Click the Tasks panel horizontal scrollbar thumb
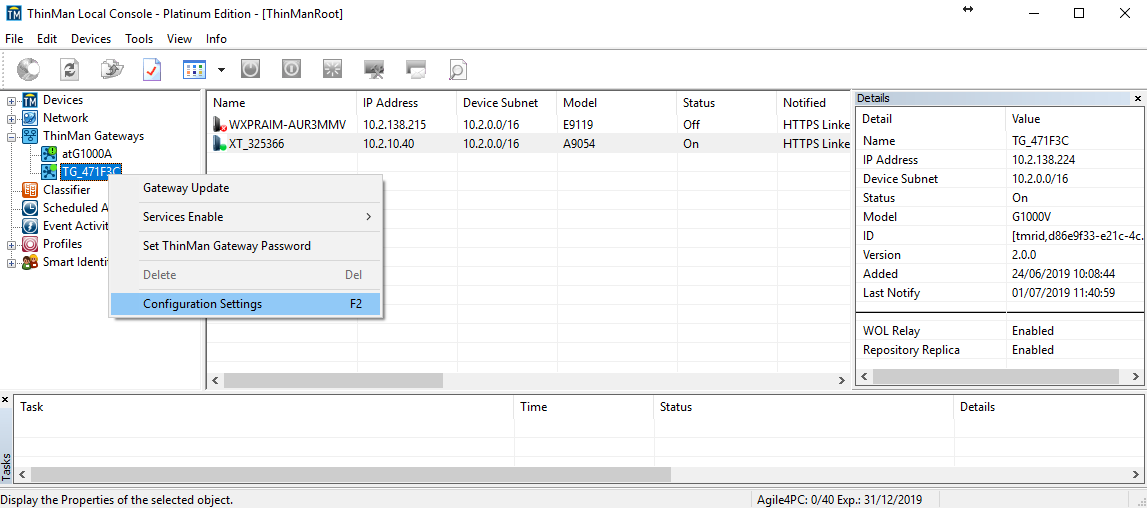The height and width of the screenshot is (508, 1147). coord(350,474)
